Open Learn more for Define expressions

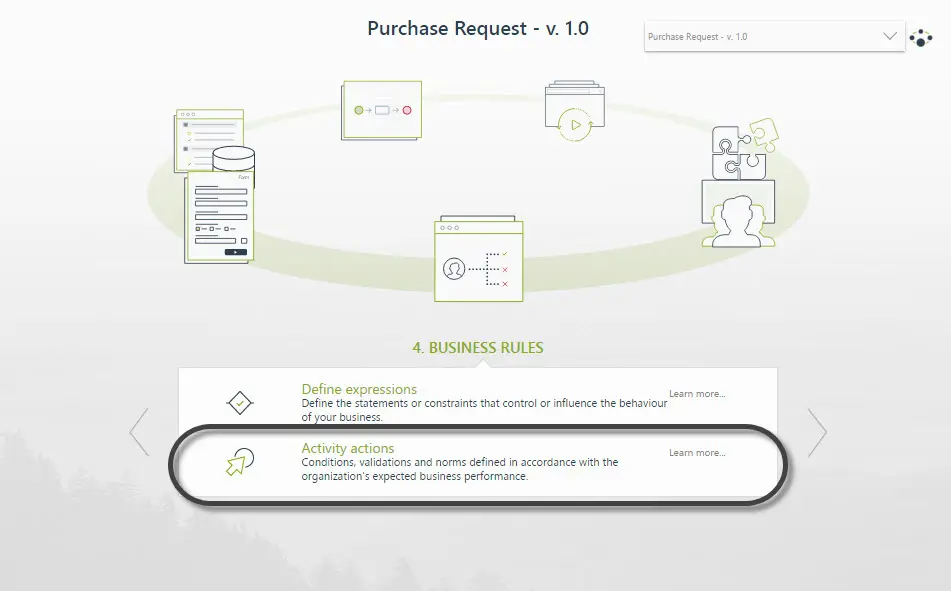(697, 394)
